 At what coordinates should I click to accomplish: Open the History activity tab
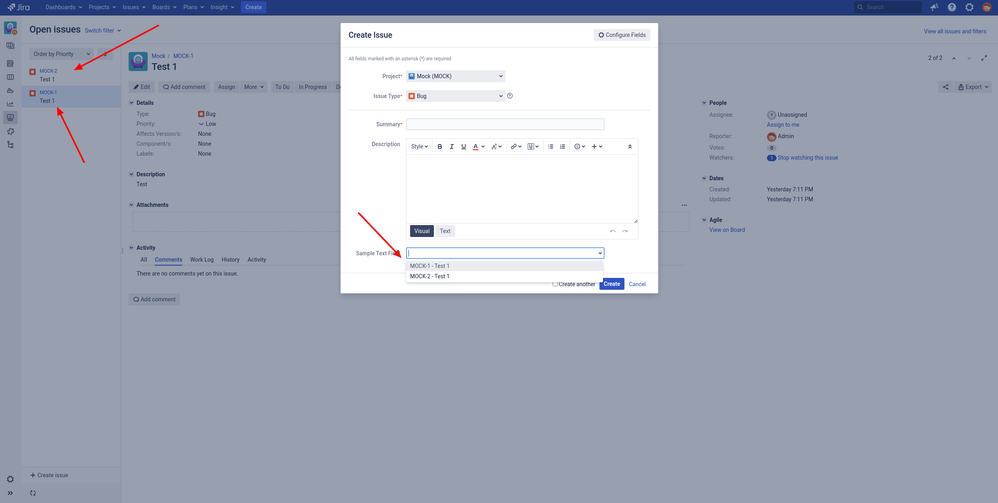[230, 260]
